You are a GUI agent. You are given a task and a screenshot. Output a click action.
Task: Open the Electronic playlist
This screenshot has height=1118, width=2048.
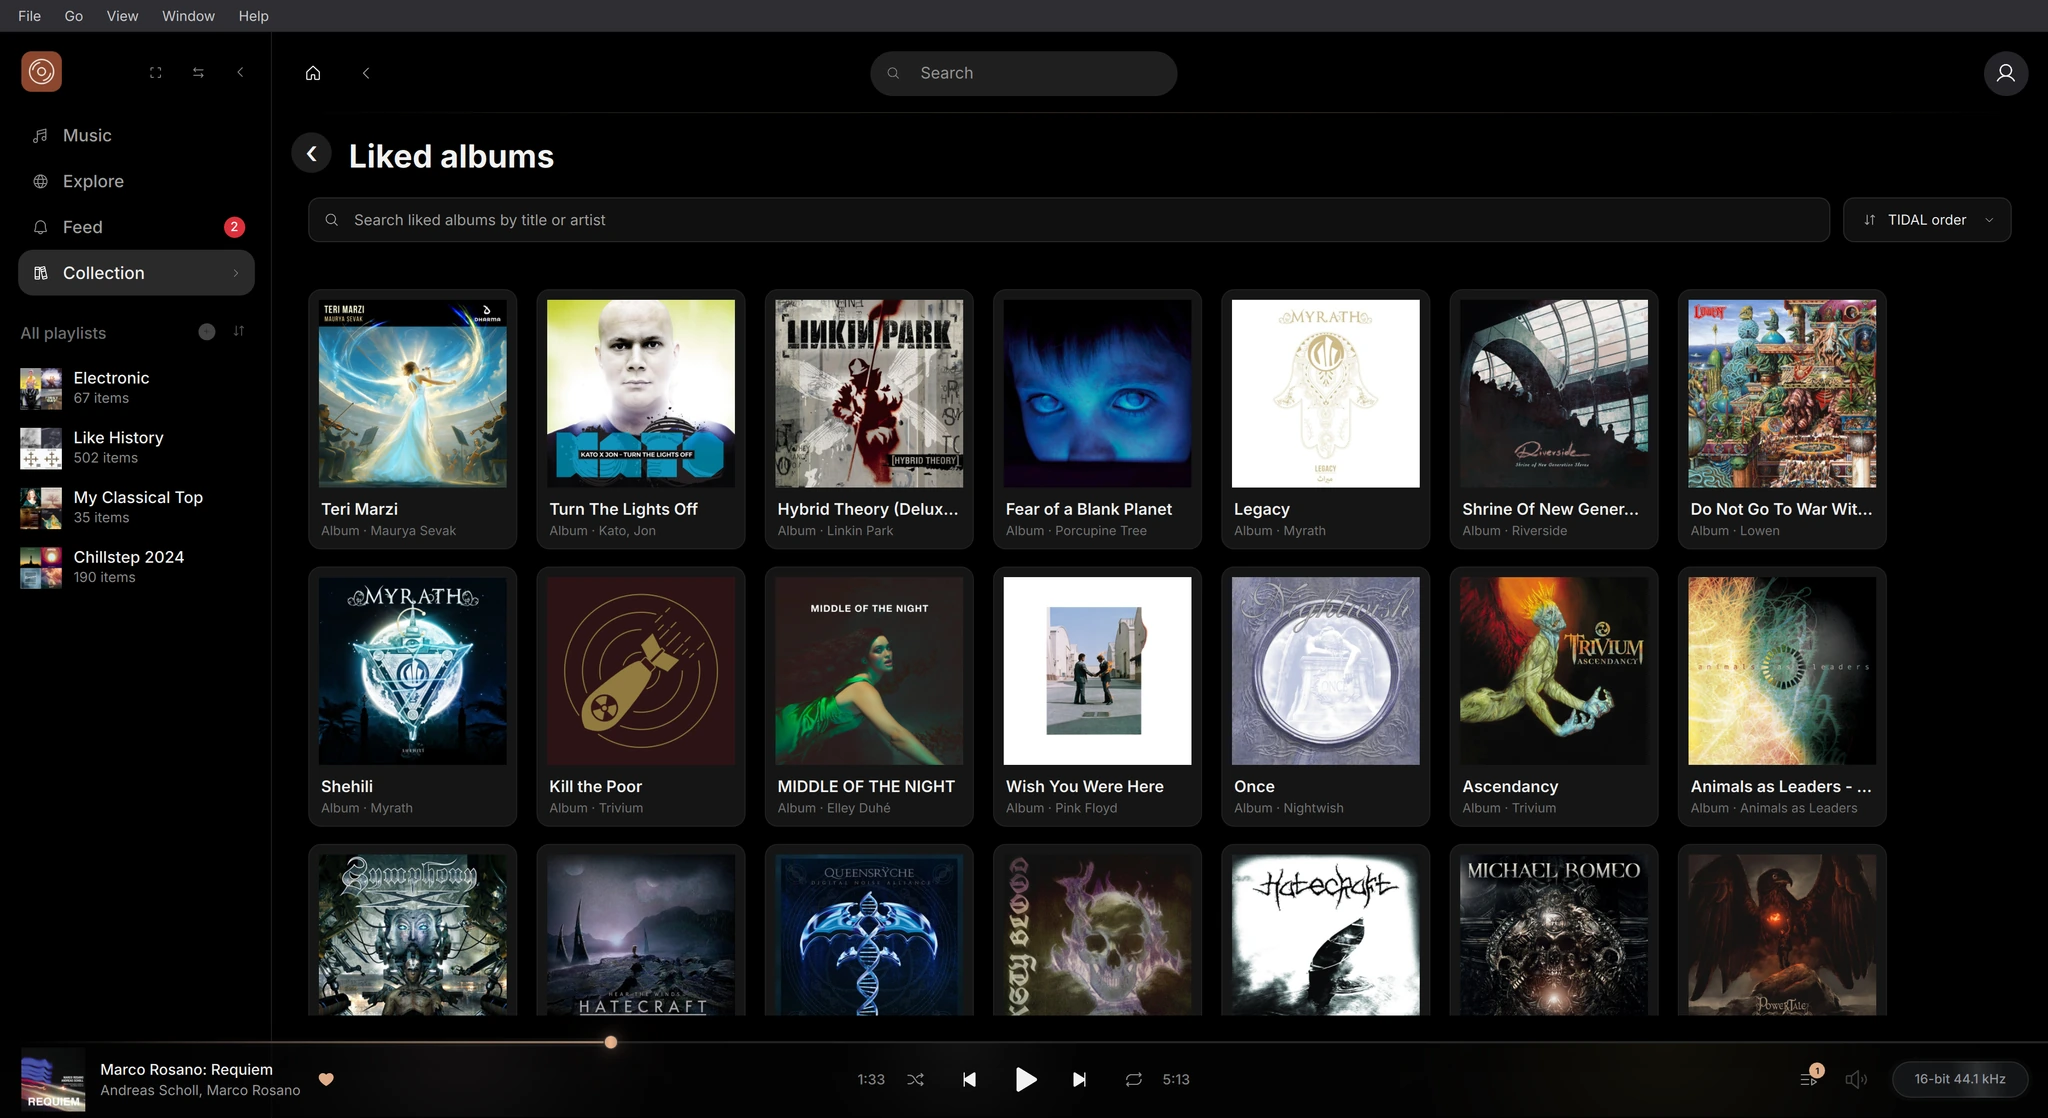pos(136,388)
